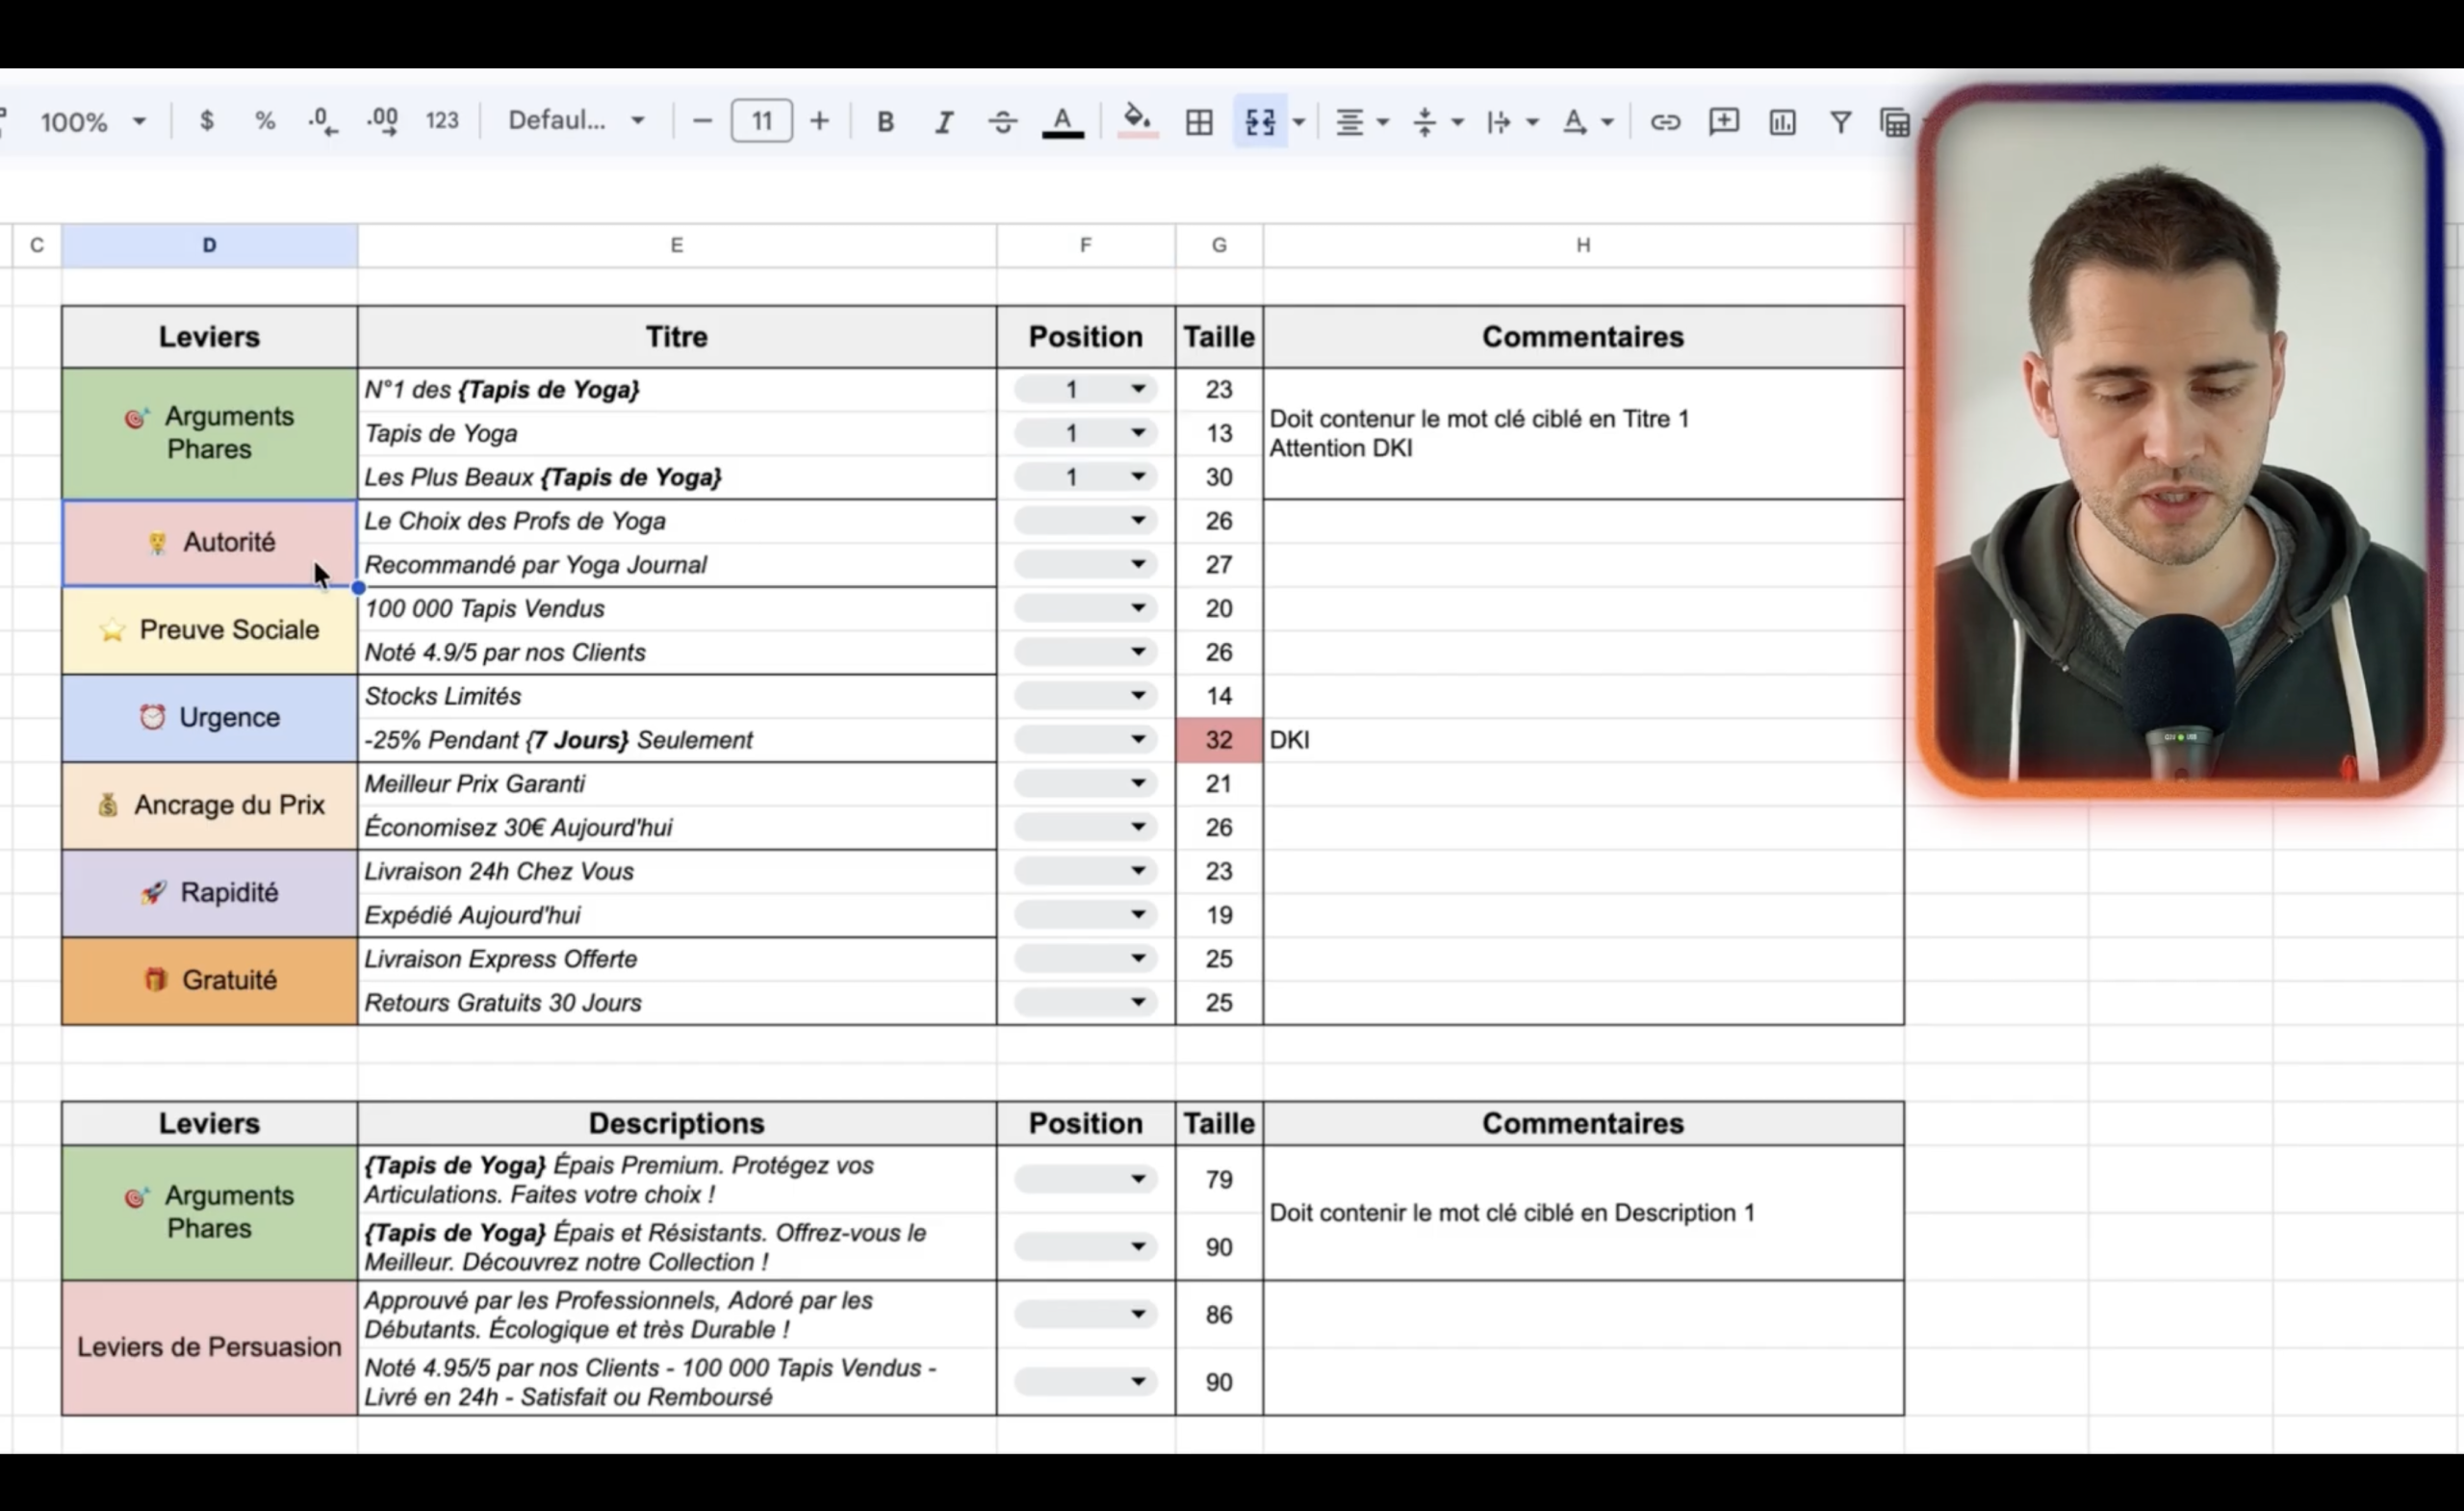
Task: Toggle italic formatting
Action: click(x=943, y=122)
